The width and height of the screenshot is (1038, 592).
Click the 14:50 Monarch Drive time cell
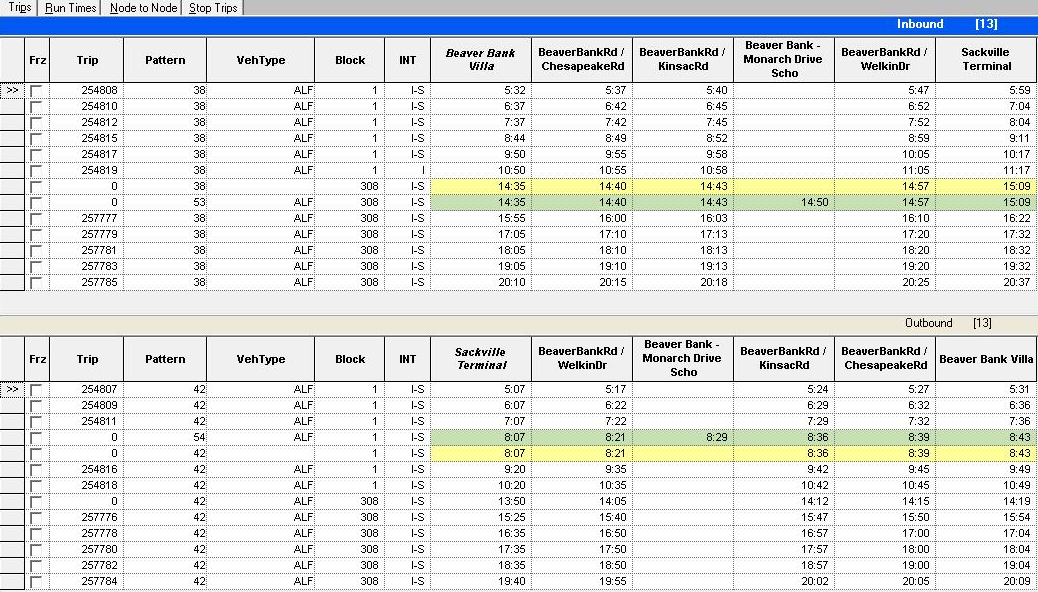click(x=783, y=202)
